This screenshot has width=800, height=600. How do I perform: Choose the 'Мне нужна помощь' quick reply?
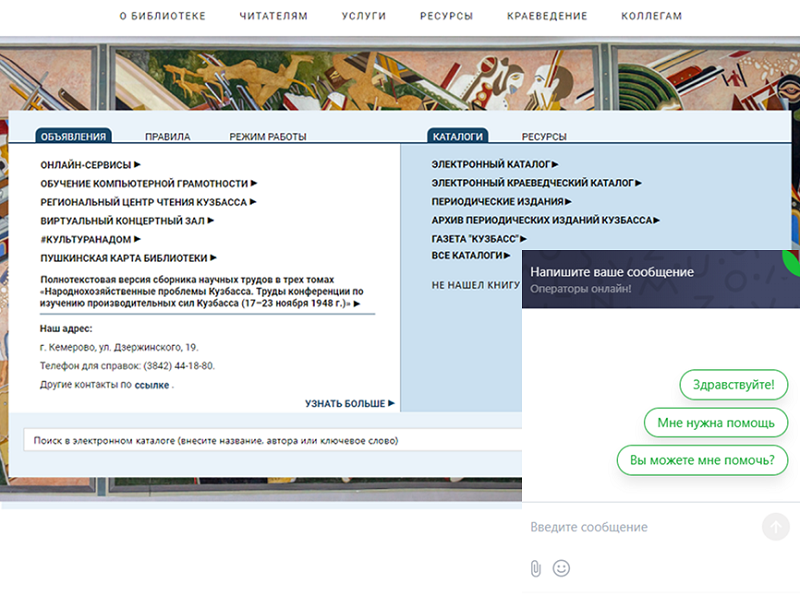point(715,422)
